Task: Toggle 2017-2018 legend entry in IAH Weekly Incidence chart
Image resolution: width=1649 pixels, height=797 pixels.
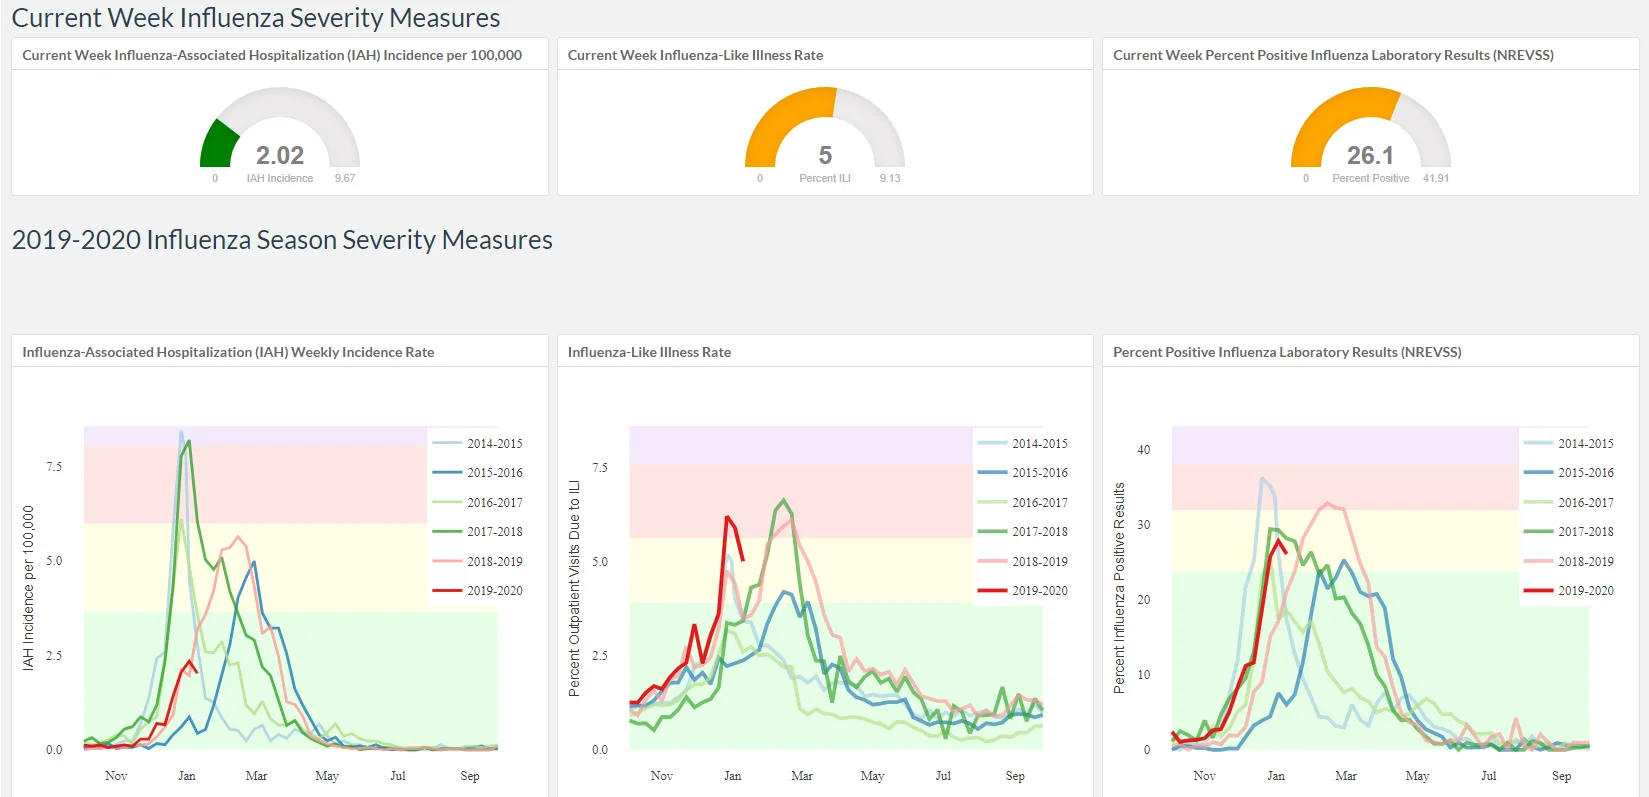Action: [x=477, y=532]
